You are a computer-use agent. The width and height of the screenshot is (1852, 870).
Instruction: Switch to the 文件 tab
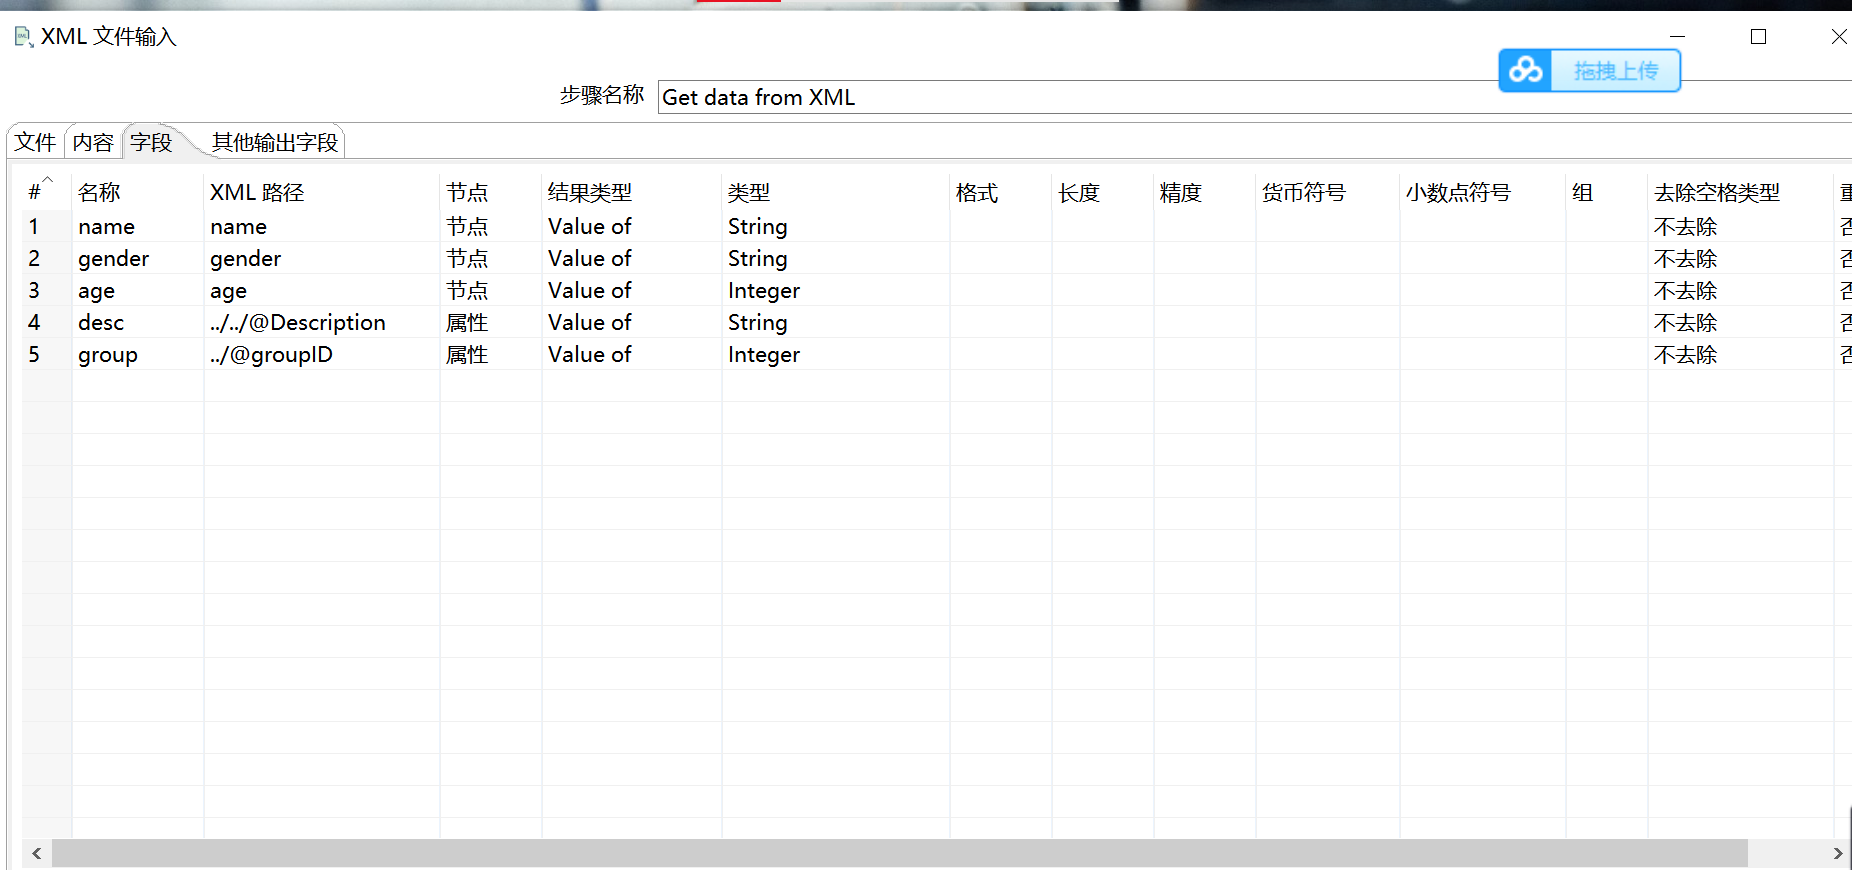(x=35, y=142)
